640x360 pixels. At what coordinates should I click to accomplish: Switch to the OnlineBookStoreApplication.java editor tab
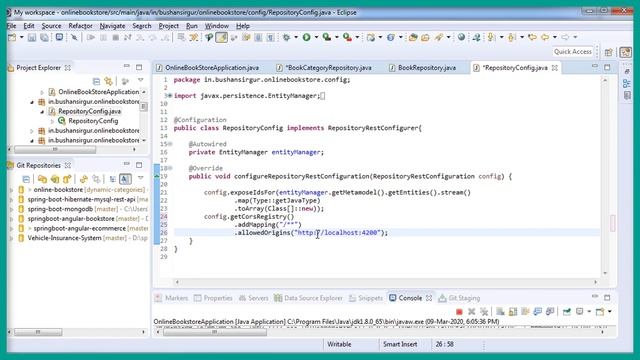(207, 68)
